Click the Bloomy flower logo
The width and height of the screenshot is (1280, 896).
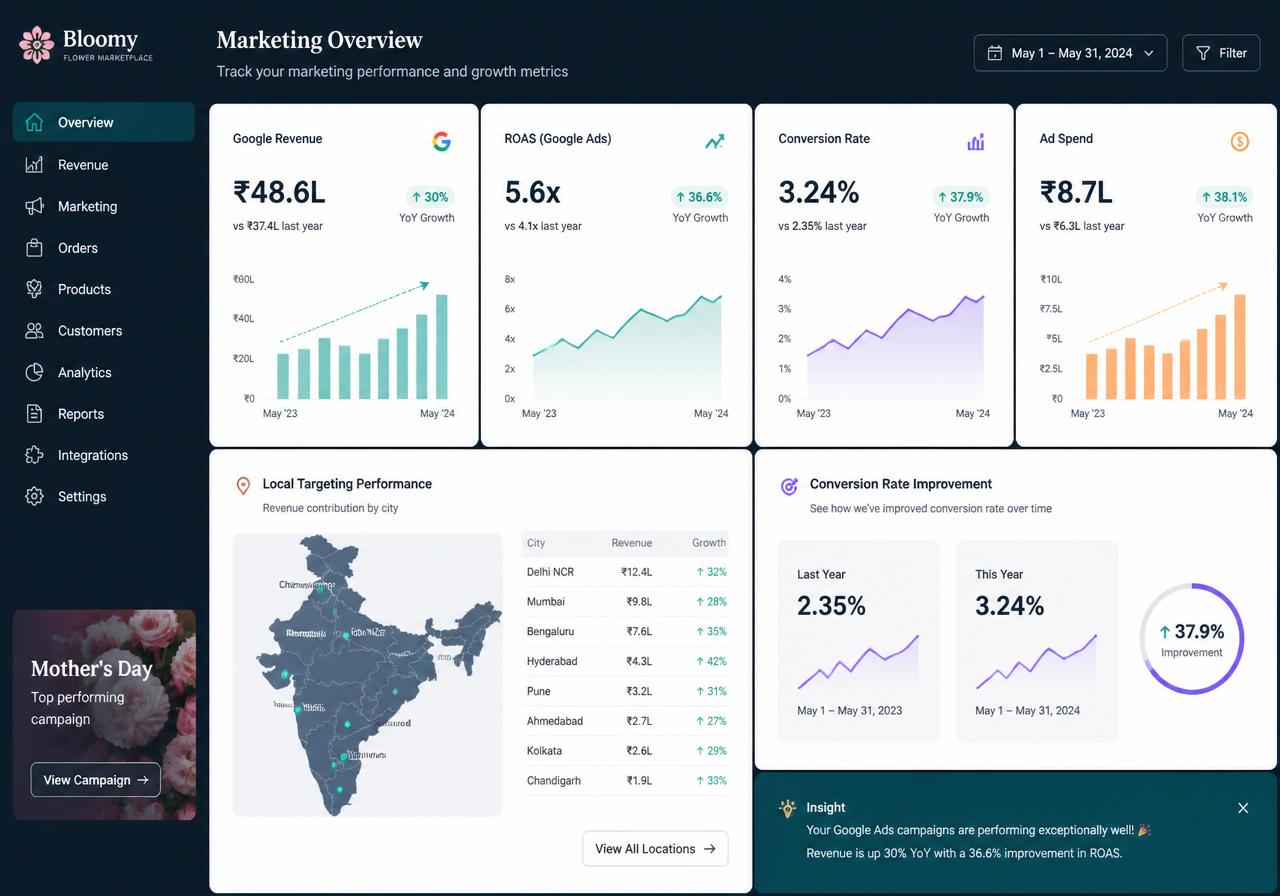tap(37, 45)
